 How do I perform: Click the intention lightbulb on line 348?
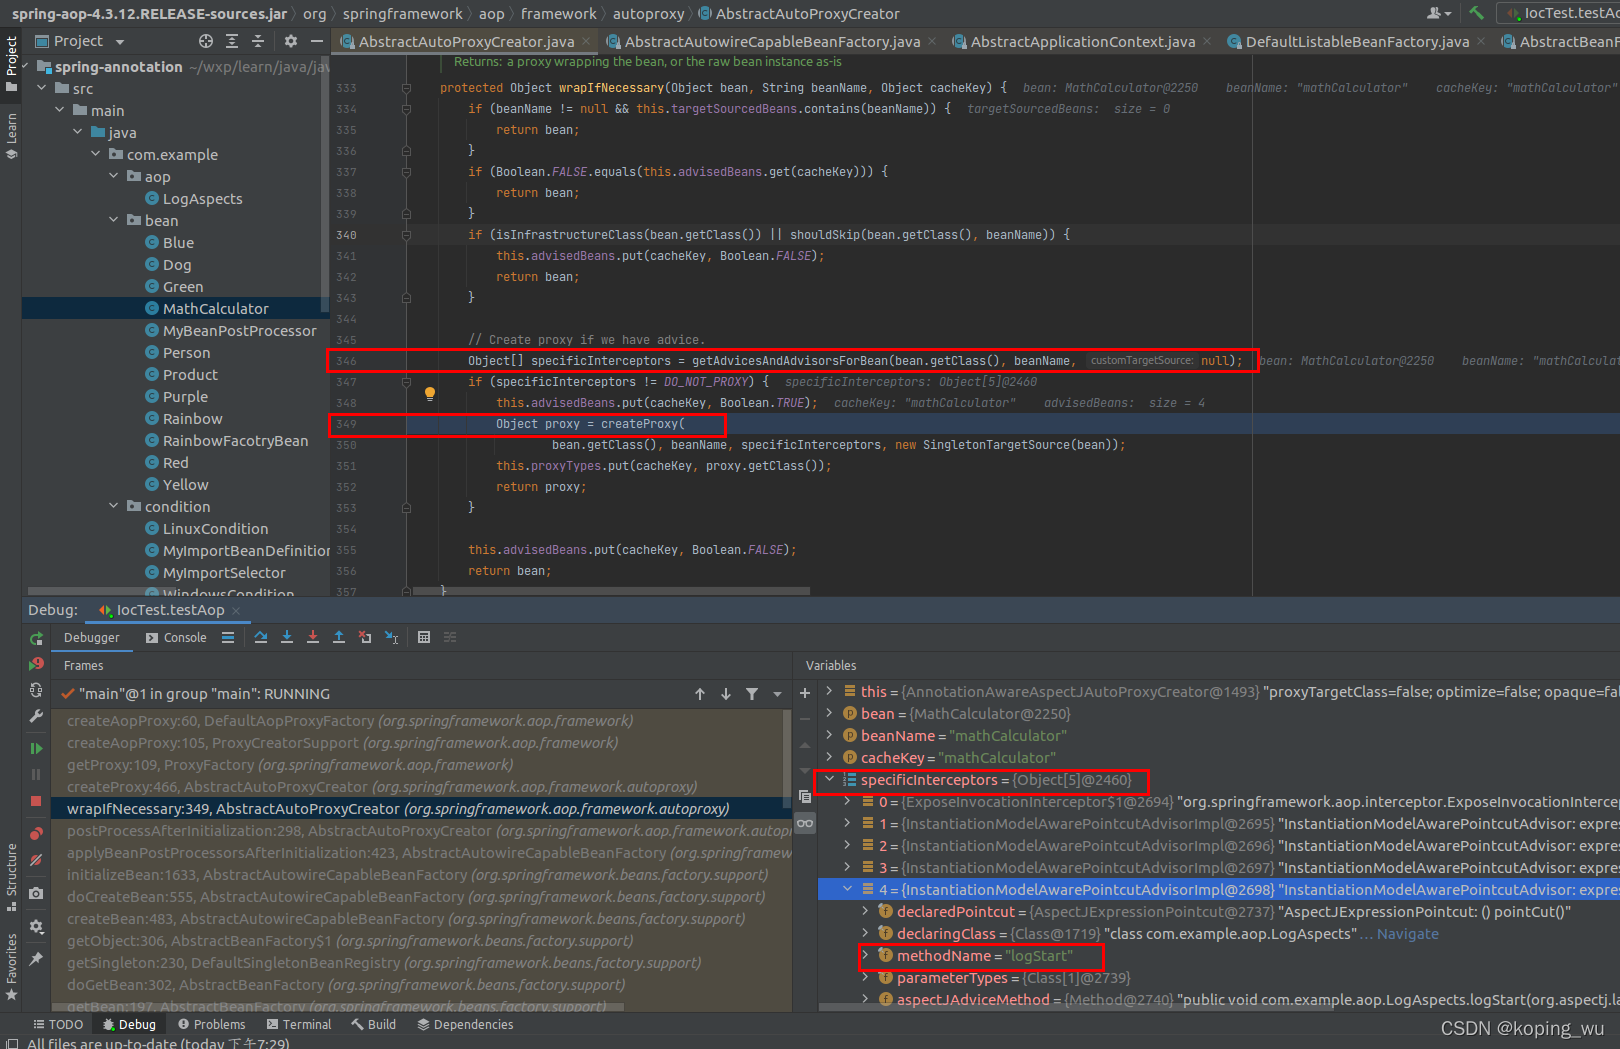(x=430, y=394)
